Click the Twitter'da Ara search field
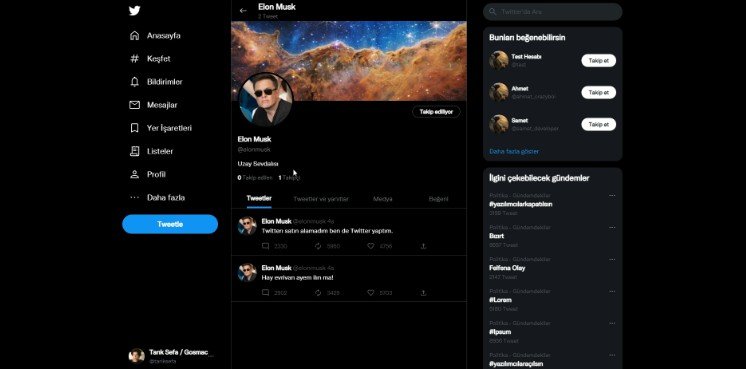This screenshot has height=369, width=746. coord(552,11)
